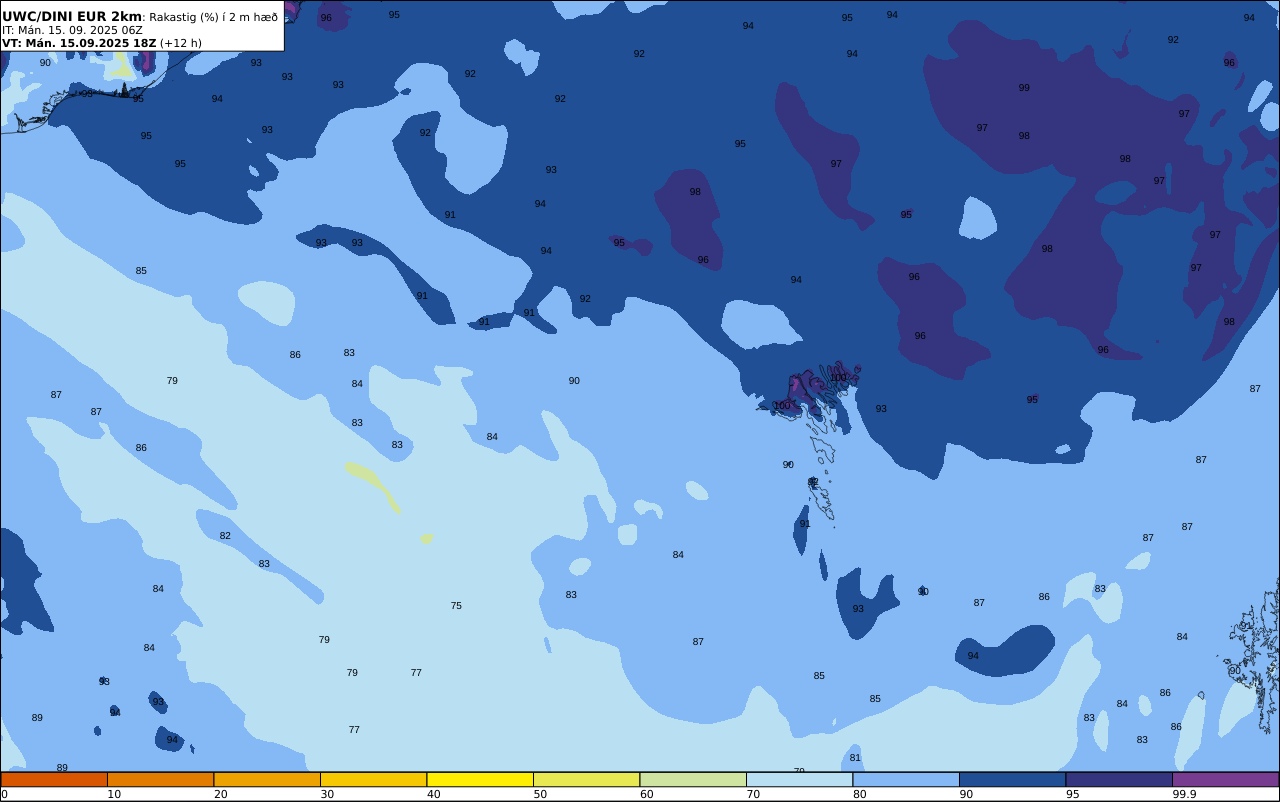Click the purple legend swatch above 99.9

coord(1225,779)
